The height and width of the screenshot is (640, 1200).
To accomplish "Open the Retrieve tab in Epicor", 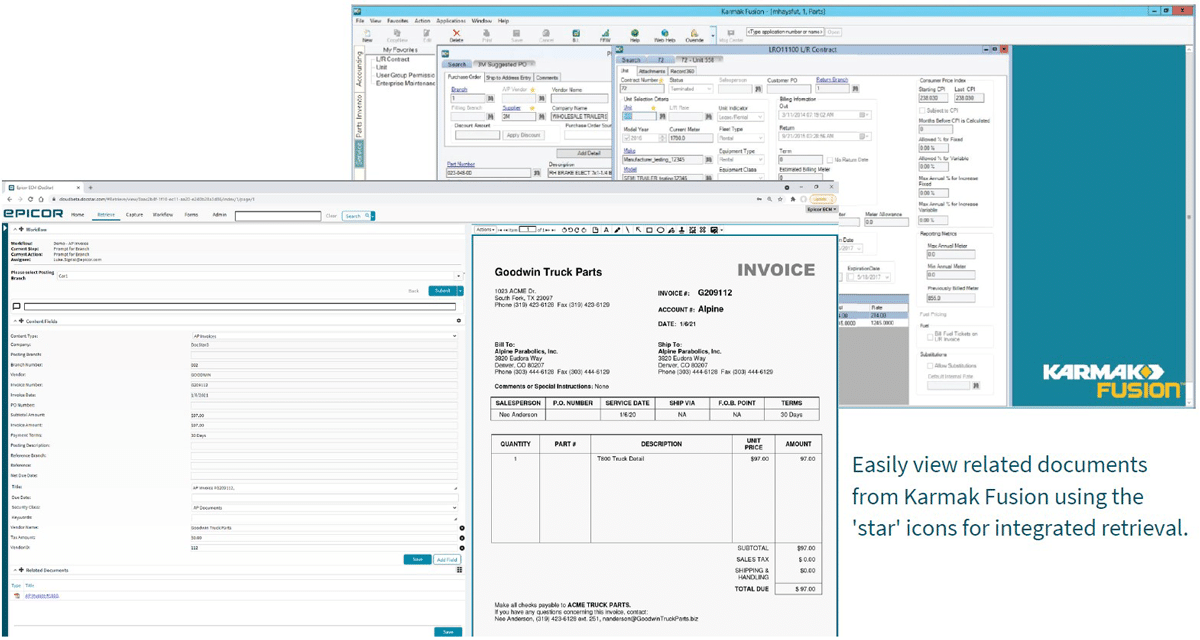I will point(106,215).
